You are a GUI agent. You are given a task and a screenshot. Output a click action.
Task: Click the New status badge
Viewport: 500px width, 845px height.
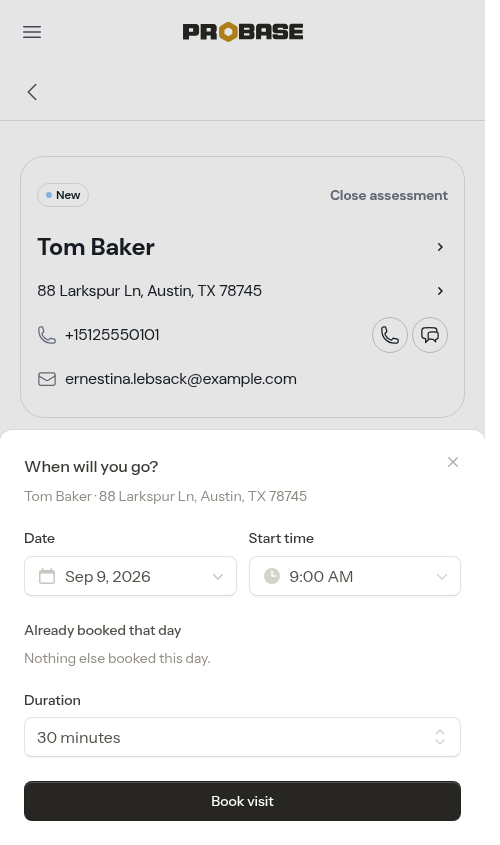63,195
